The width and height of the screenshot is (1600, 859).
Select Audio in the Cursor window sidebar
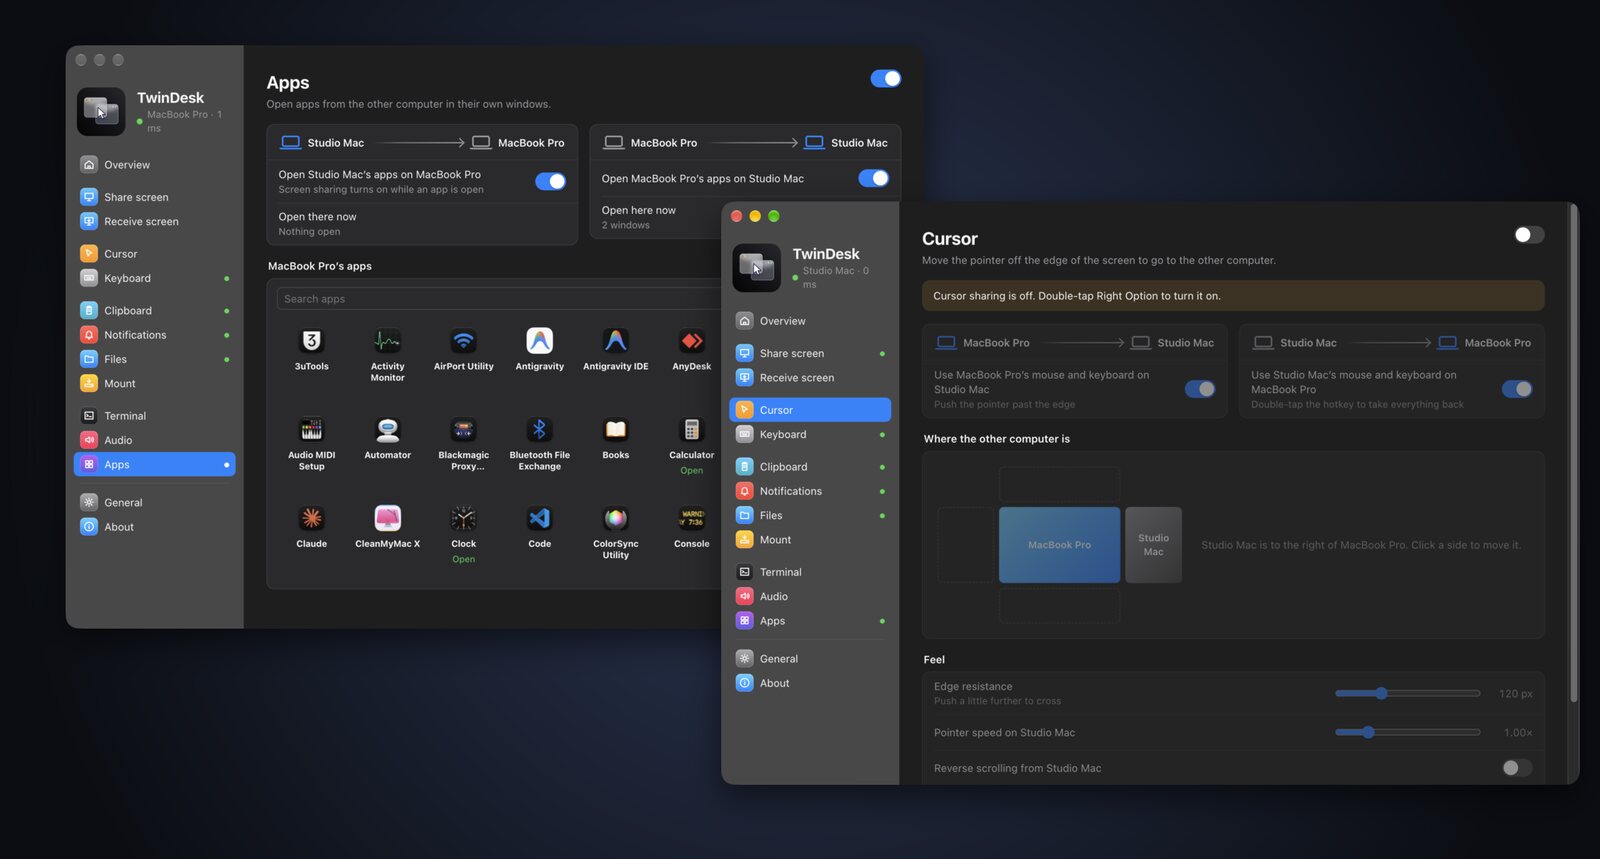810,597
